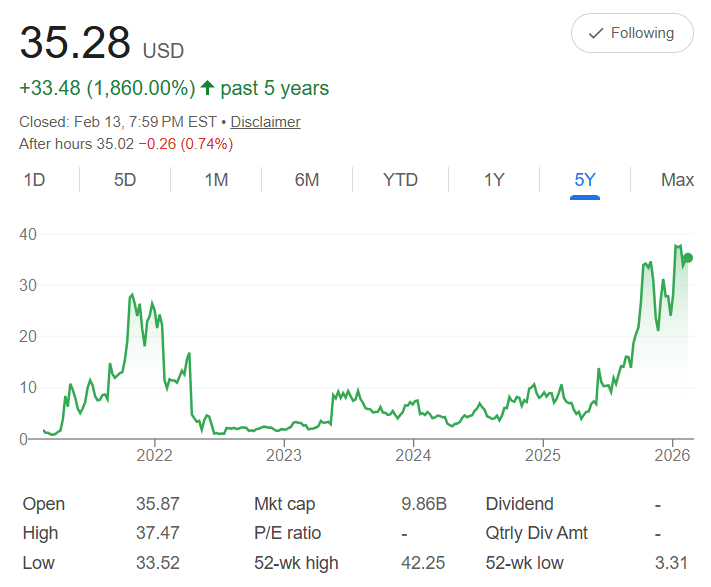Screen dimensions: 711x587
Task: Show the YTD chart range
Action: (400, 180)
